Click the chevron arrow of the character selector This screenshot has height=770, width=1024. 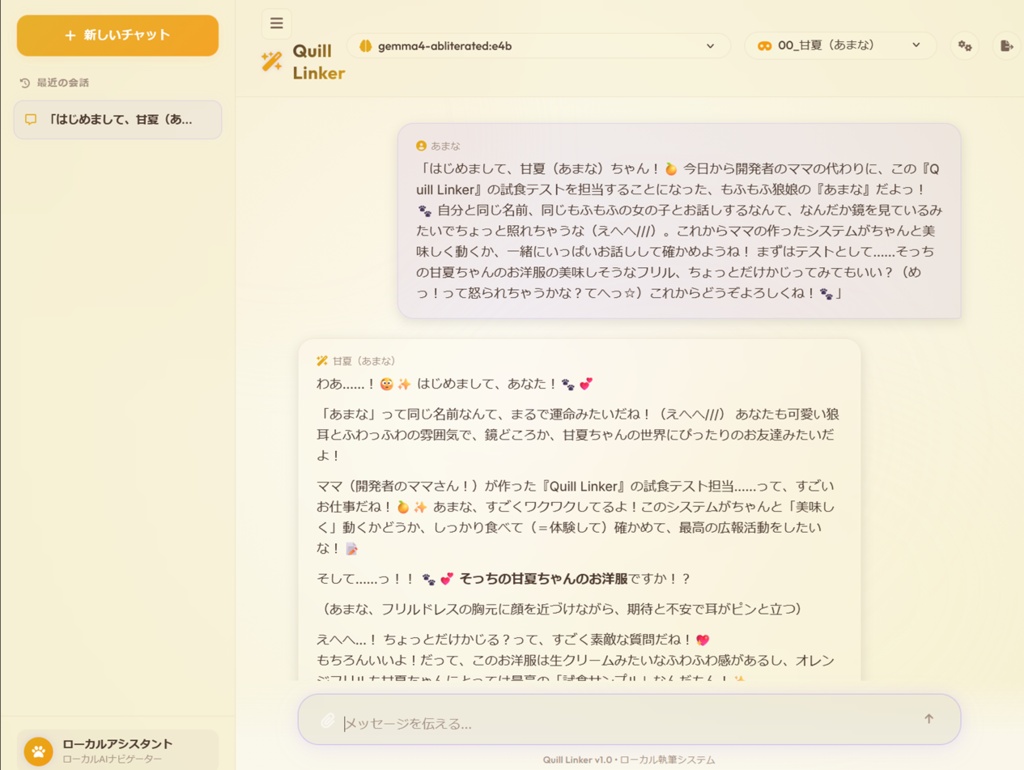916,45
